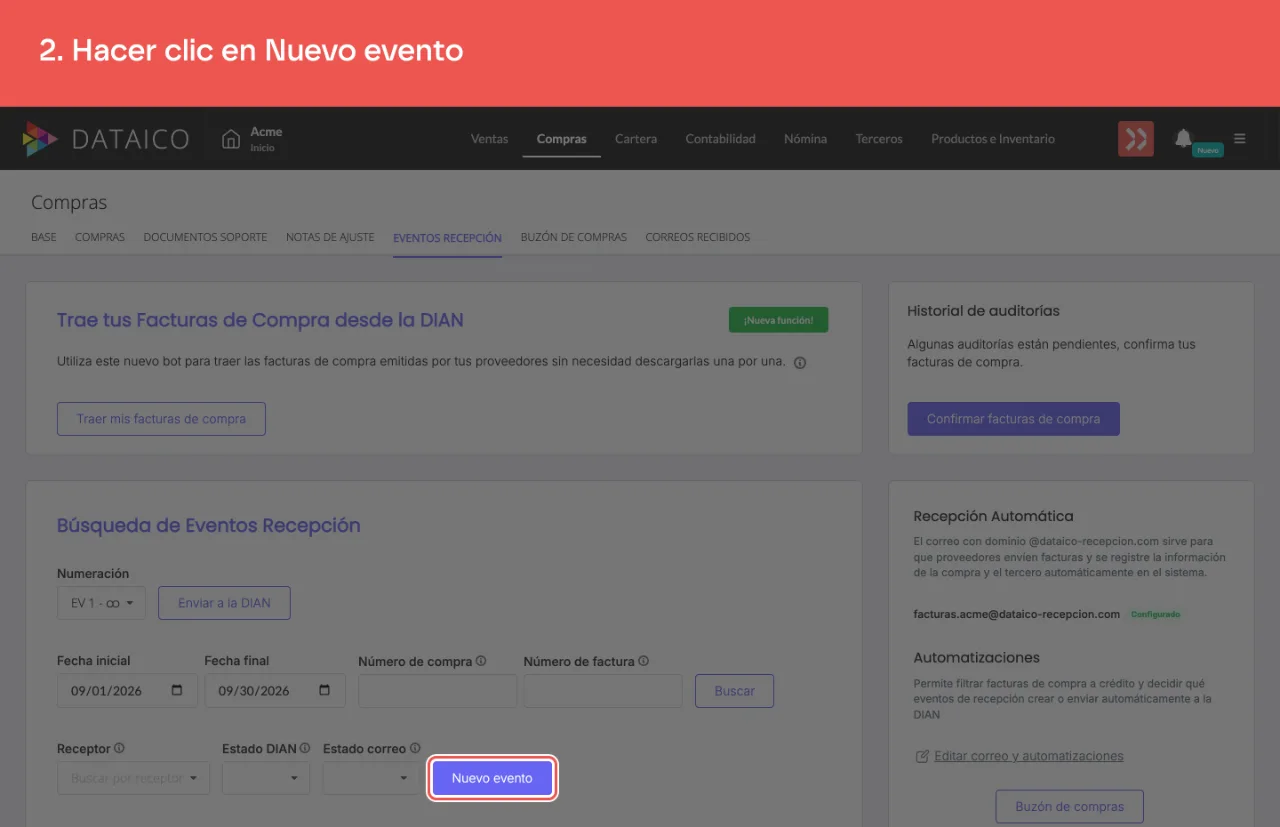1280x827 pixels.
Task: Focus the Número de compra field
Action: (x=438, y=691)
